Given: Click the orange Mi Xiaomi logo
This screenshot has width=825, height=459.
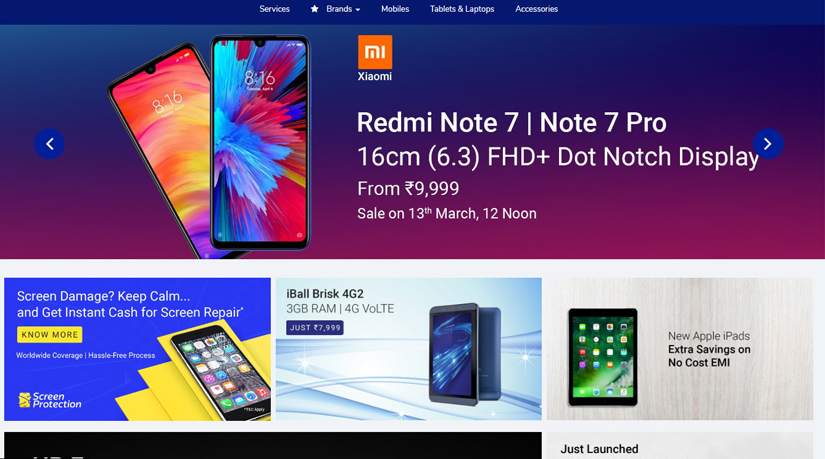Looking at the screenshot, I should tap(375, 52).
